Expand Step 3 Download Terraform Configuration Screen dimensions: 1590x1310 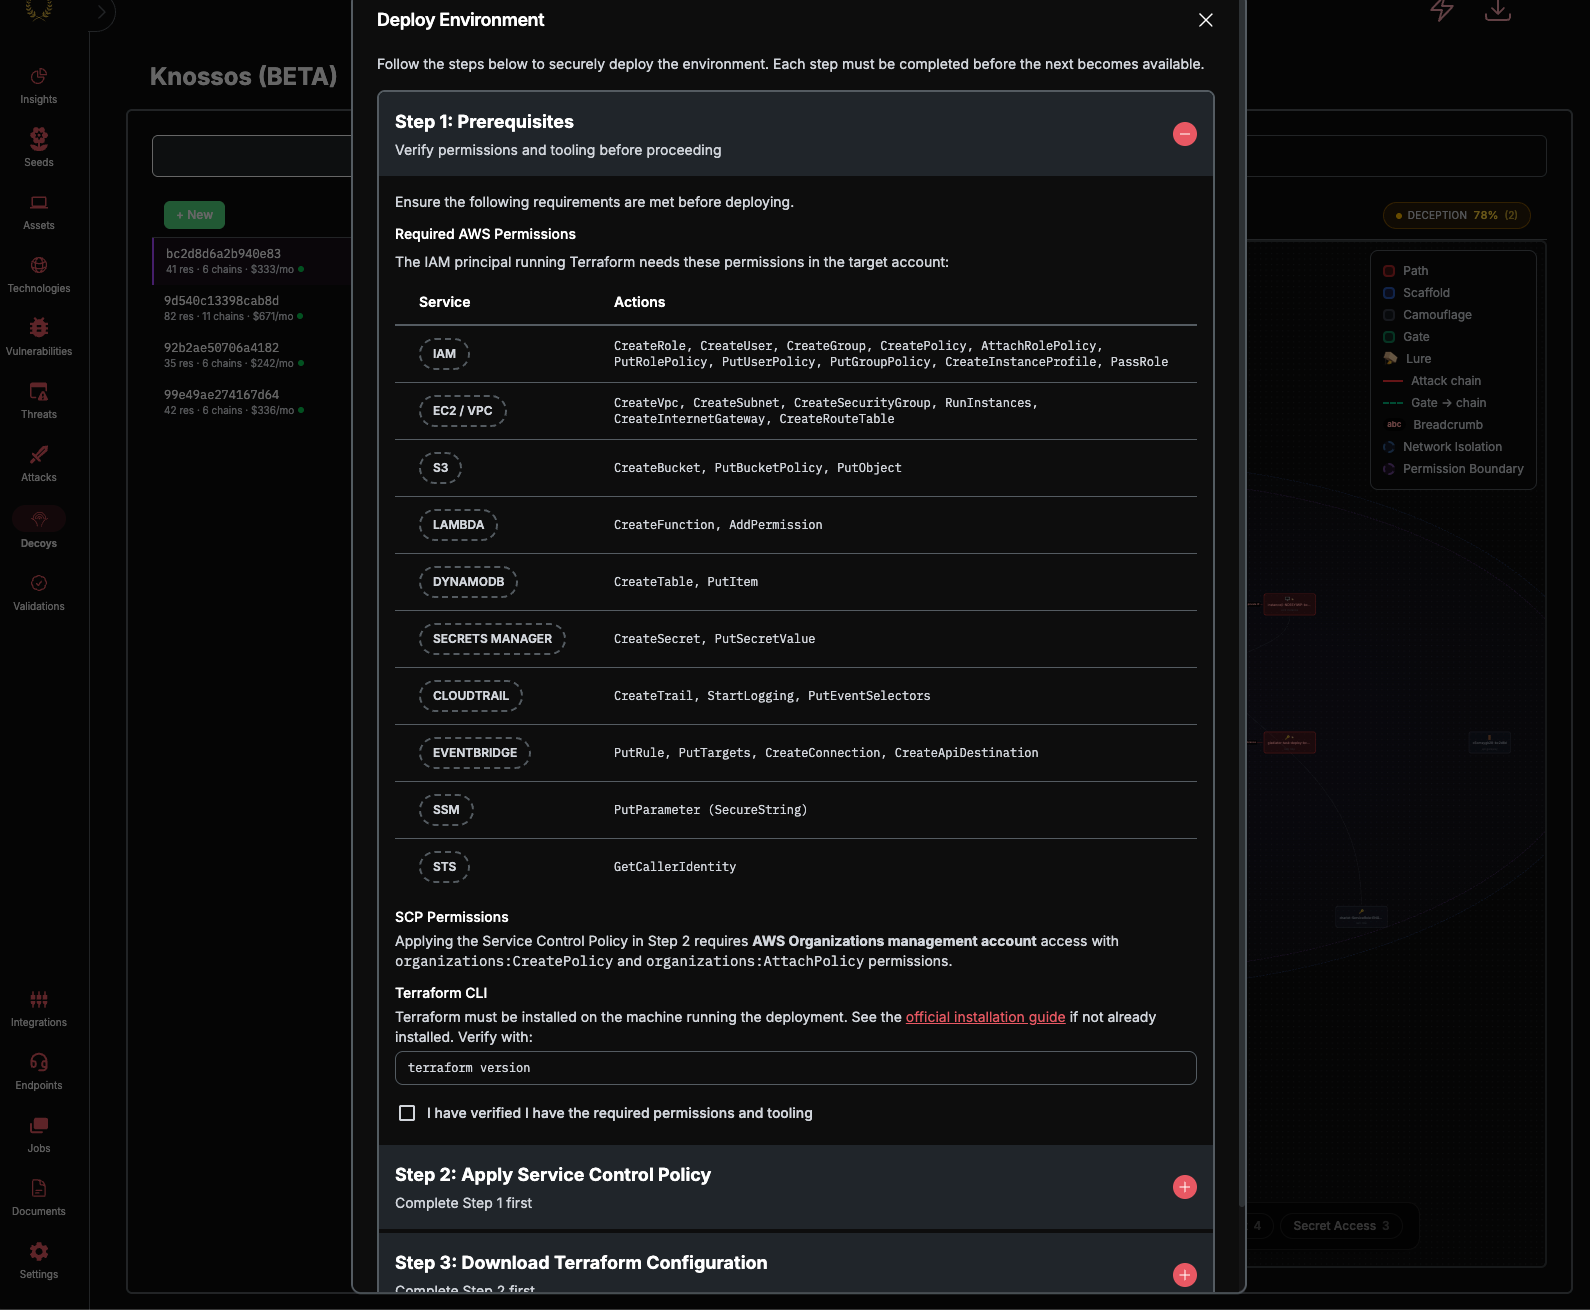(x=1185, y=1275)
